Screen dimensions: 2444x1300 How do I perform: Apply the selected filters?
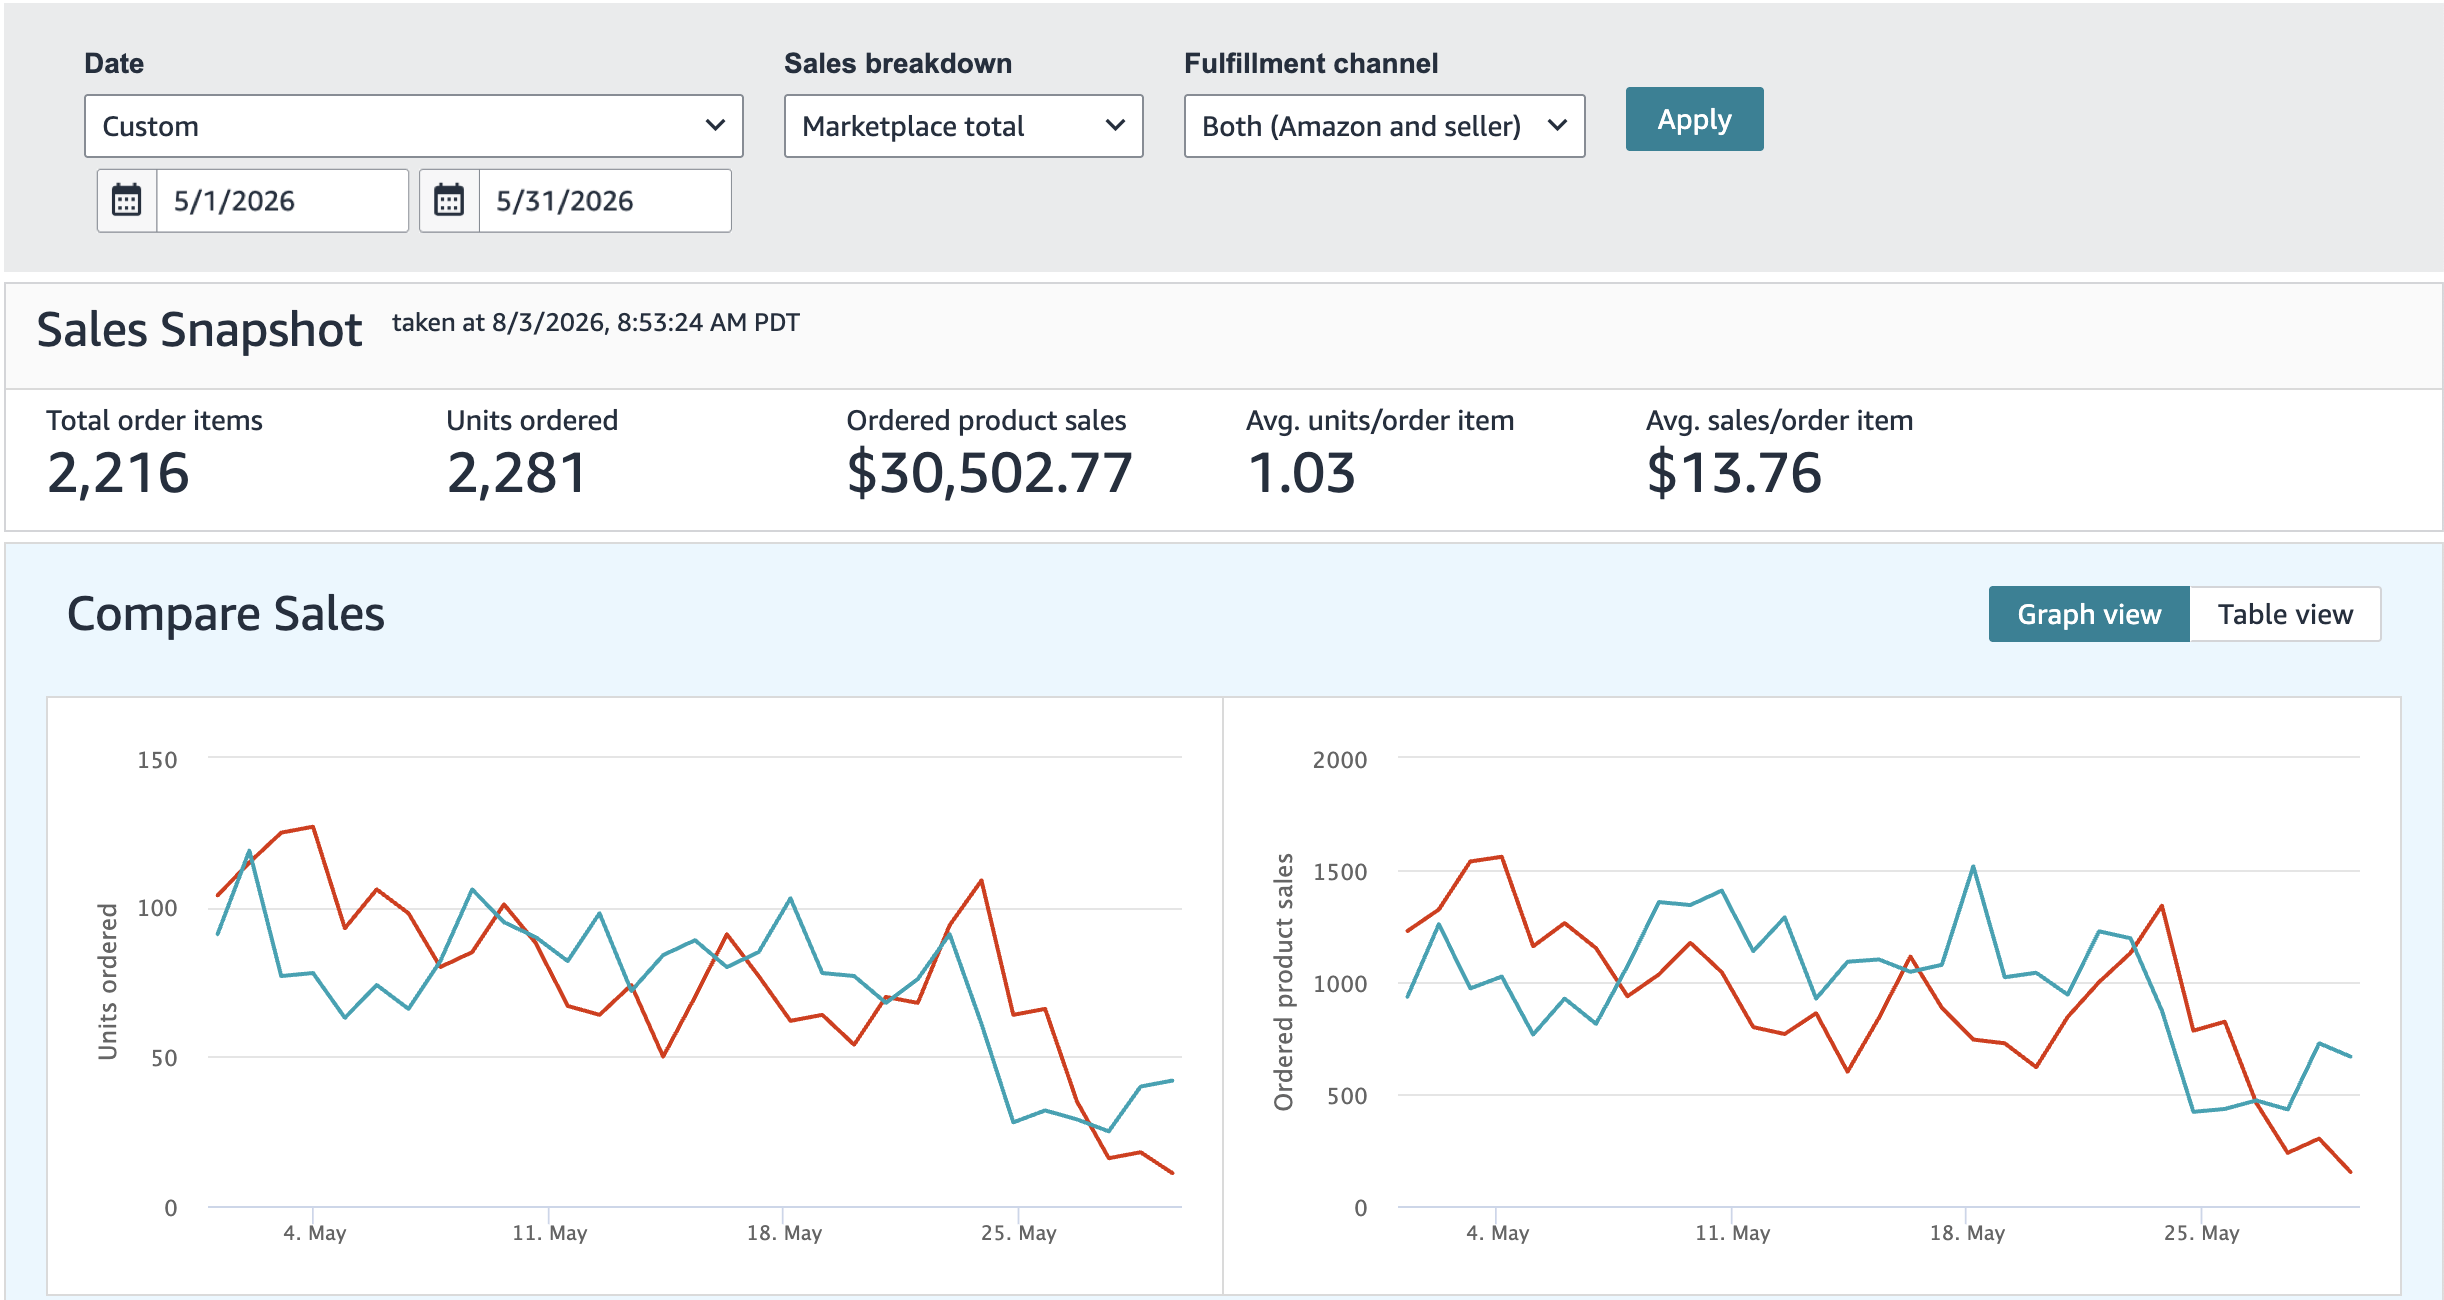coord(1694,119)
